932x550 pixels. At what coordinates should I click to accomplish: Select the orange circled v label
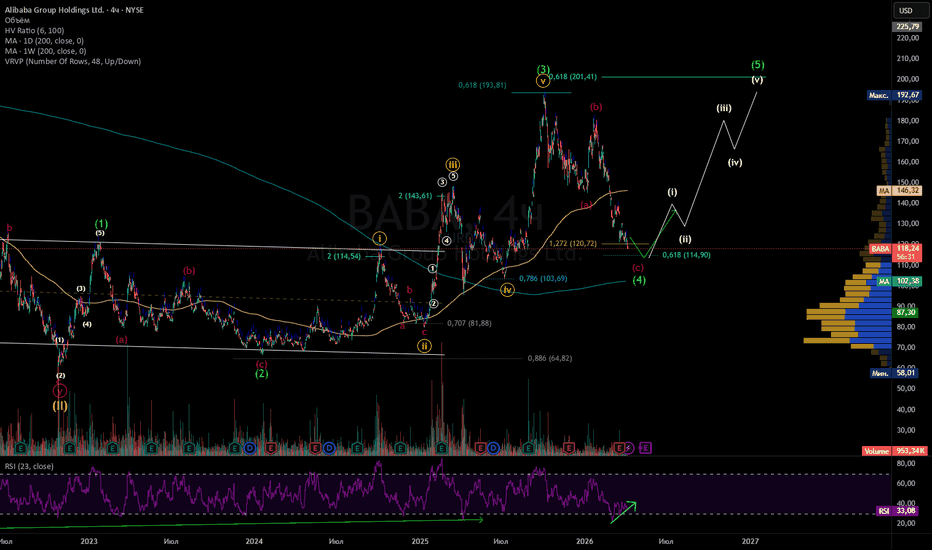543,81
